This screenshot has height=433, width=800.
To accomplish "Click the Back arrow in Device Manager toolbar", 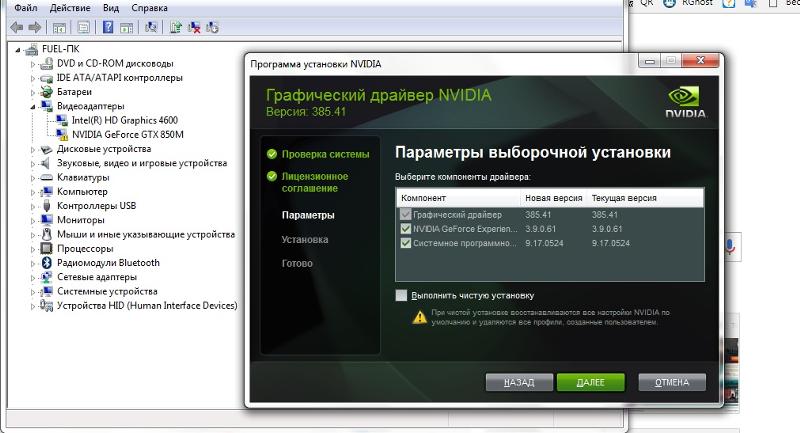I will (16, 28).
